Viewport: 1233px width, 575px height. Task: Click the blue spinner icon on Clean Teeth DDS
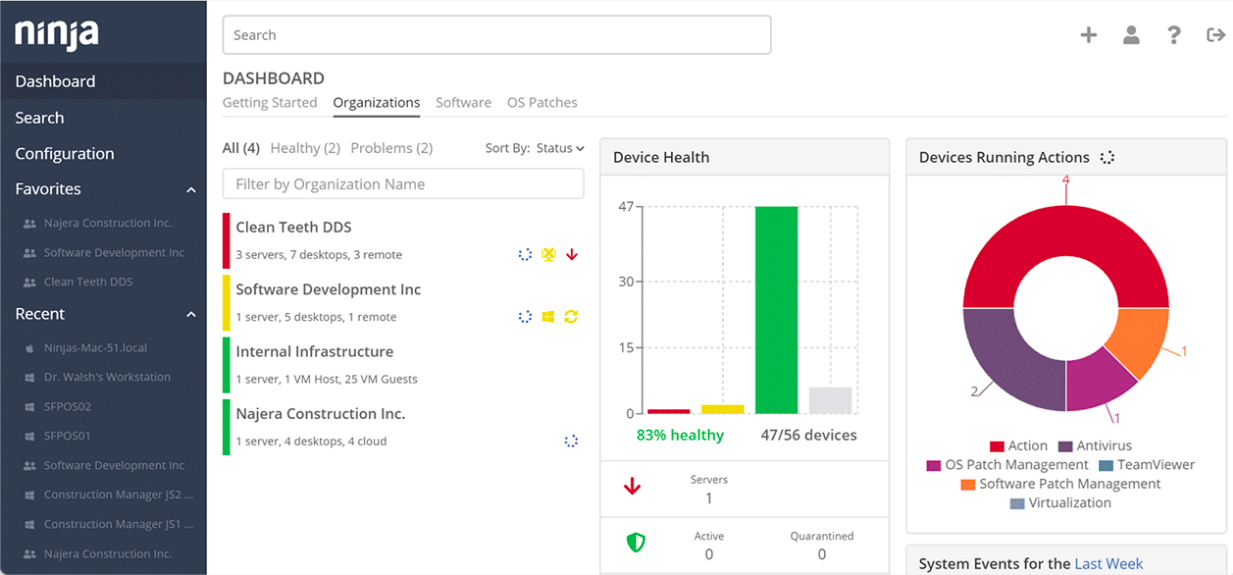(525, 254)
